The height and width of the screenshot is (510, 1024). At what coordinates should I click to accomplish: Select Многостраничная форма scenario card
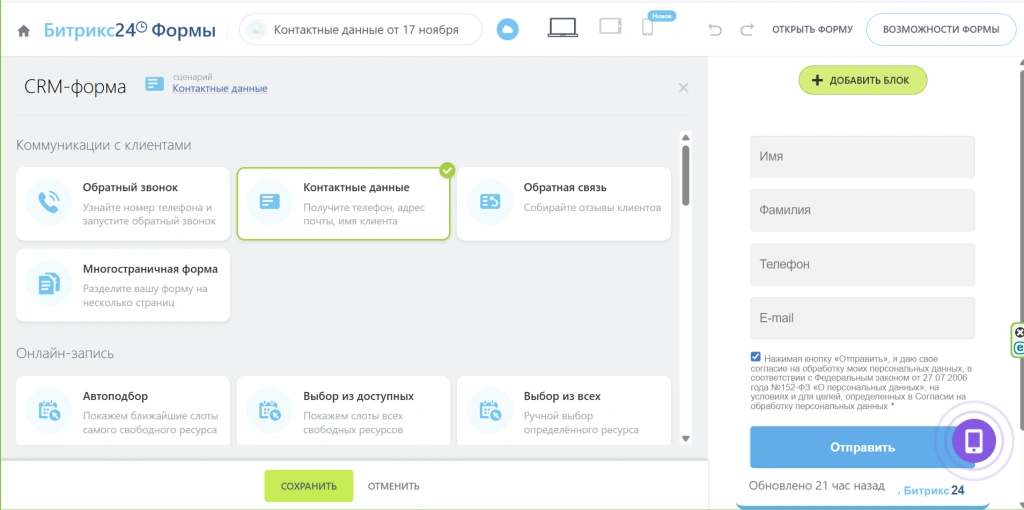click(x=123, y=285)
